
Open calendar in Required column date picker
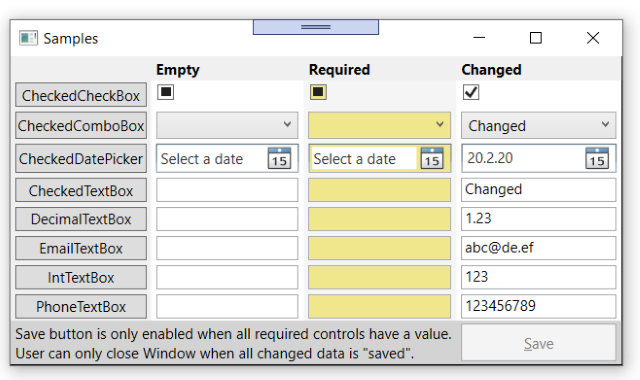pyautogui.click(x=432, y=158)
